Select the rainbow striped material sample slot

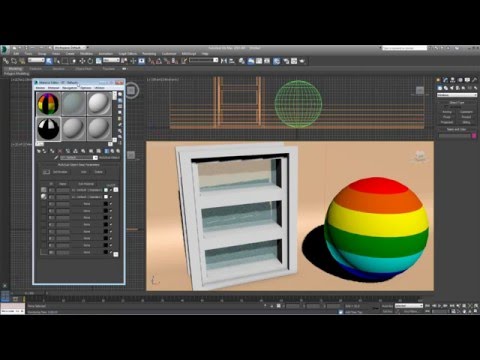[49, 103]
